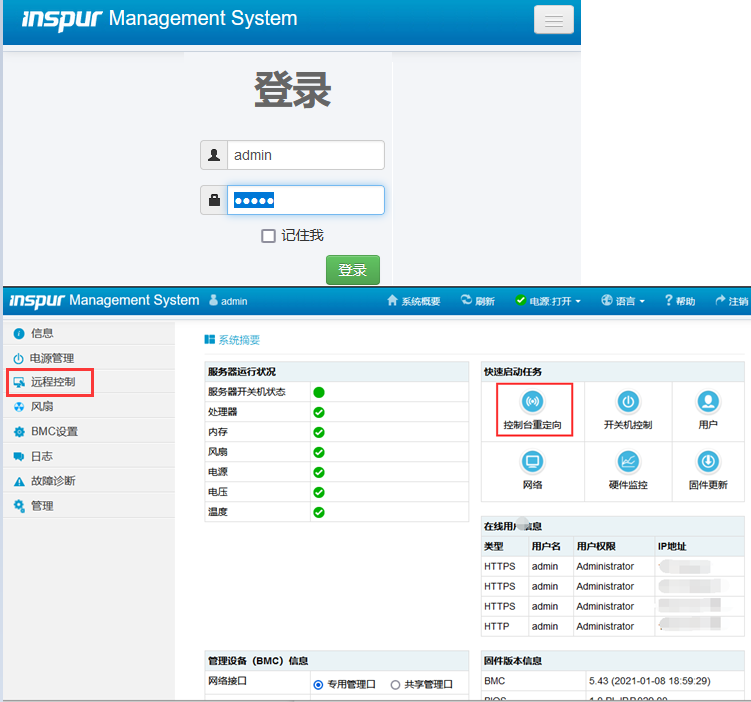The width and height of the screenshot is (751, 702).
Task: Click the 温度 status check icon
Action: coord(319,512)
